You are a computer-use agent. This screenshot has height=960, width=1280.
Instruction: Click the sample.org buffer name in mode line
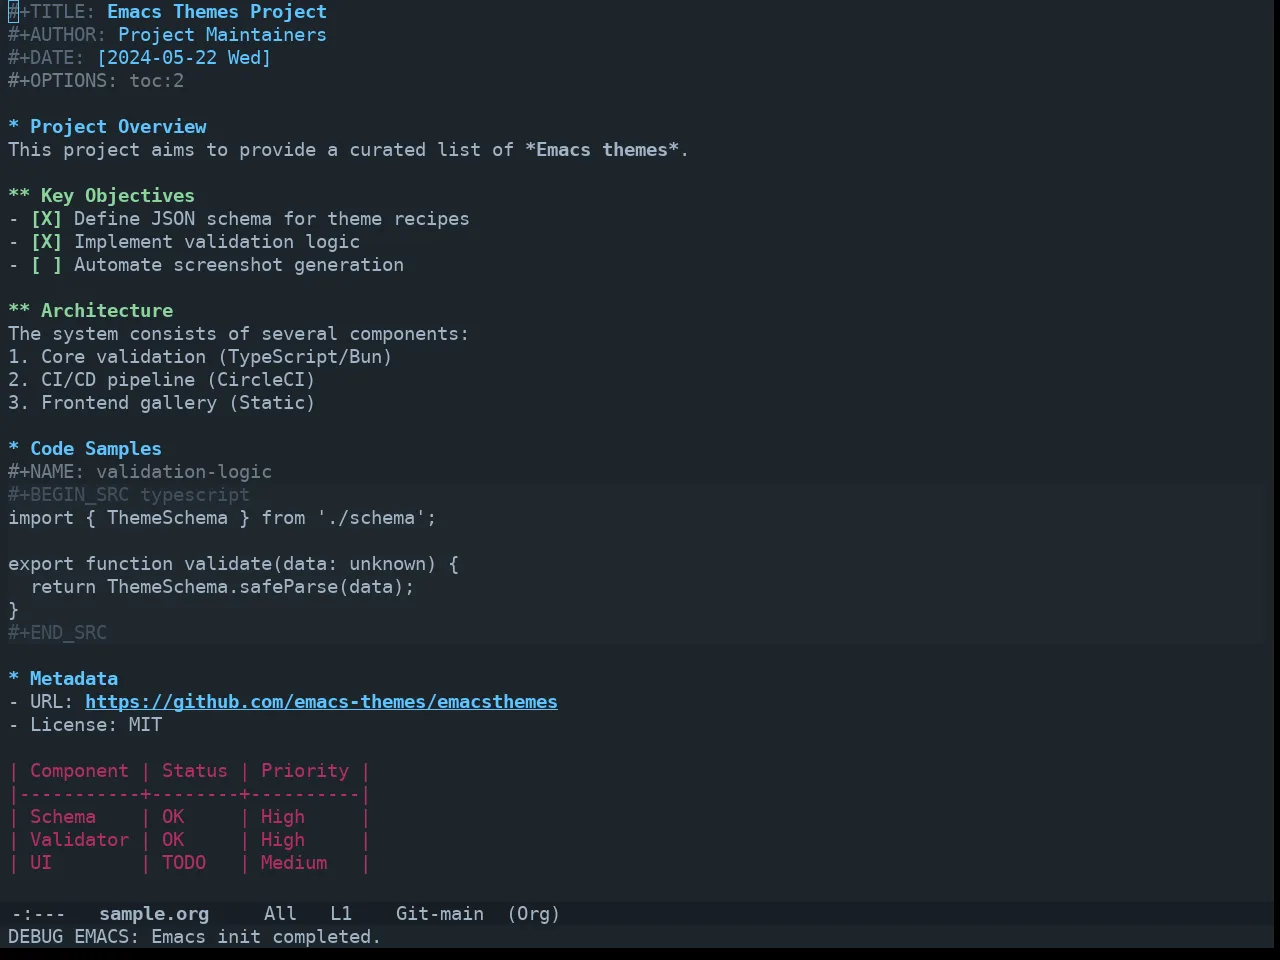[x=154, y=914]
